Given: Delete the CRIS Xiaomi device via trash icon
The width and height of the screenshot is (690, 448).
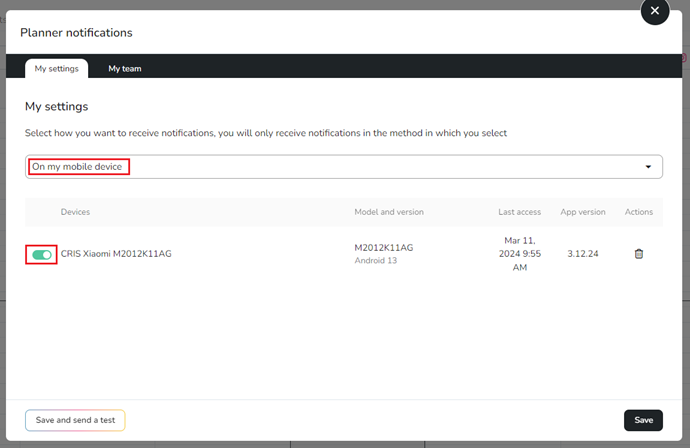Looking at the screenshot, I should pyautogui.click(x=638, y=254).
